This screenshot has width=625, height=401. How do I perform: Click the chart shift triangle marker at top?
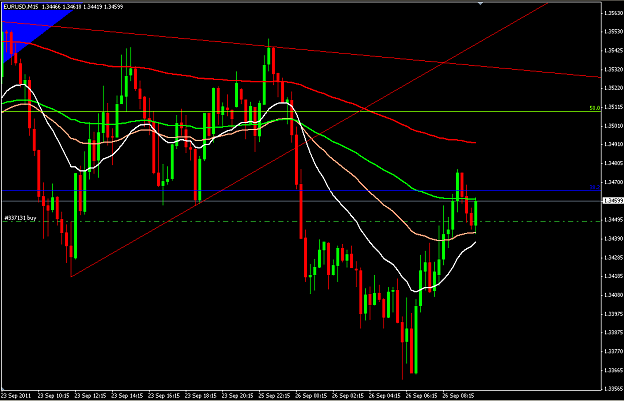click(x=480, y=3)
